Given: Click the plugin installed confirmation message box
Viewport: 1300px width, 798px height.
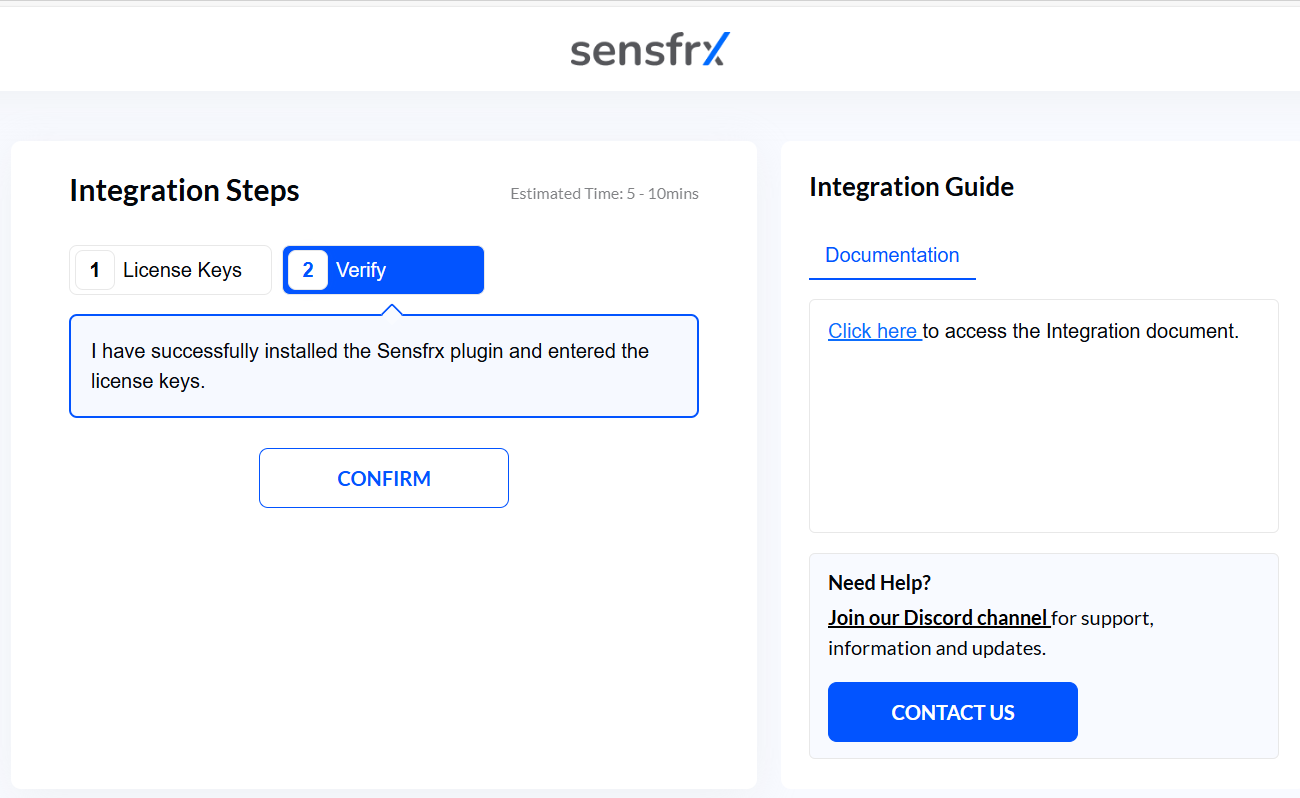Looking at the screenshot, I should (384, 366).
